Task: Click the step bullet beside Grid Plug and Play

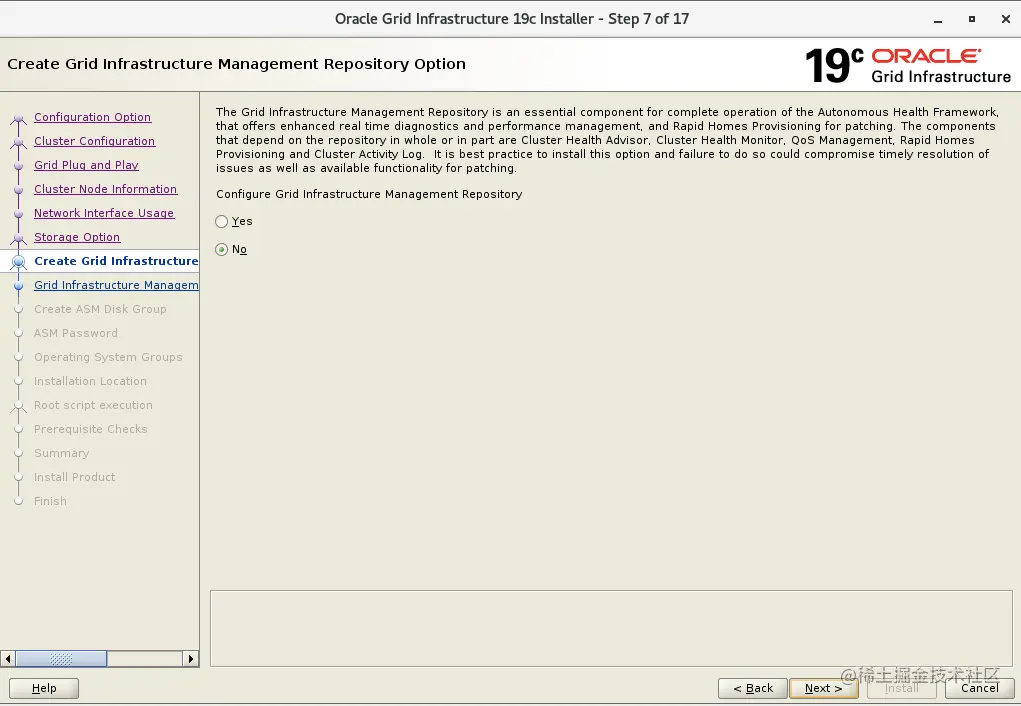Action: click(19, 166)
